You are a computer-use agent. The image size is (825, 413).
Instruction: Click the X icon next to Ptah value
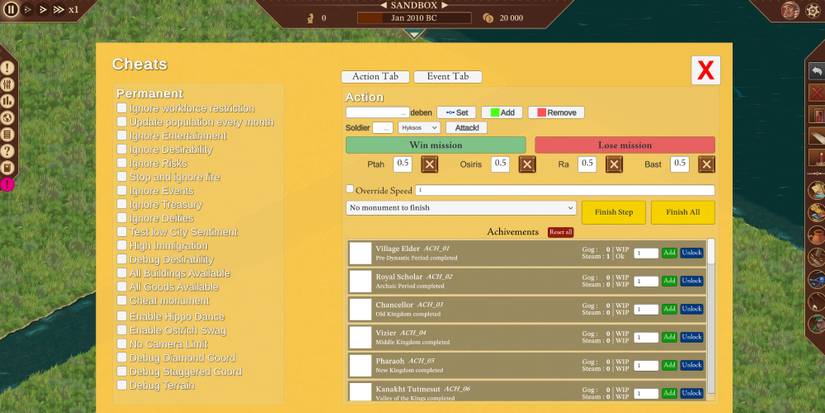pos(429,164)
